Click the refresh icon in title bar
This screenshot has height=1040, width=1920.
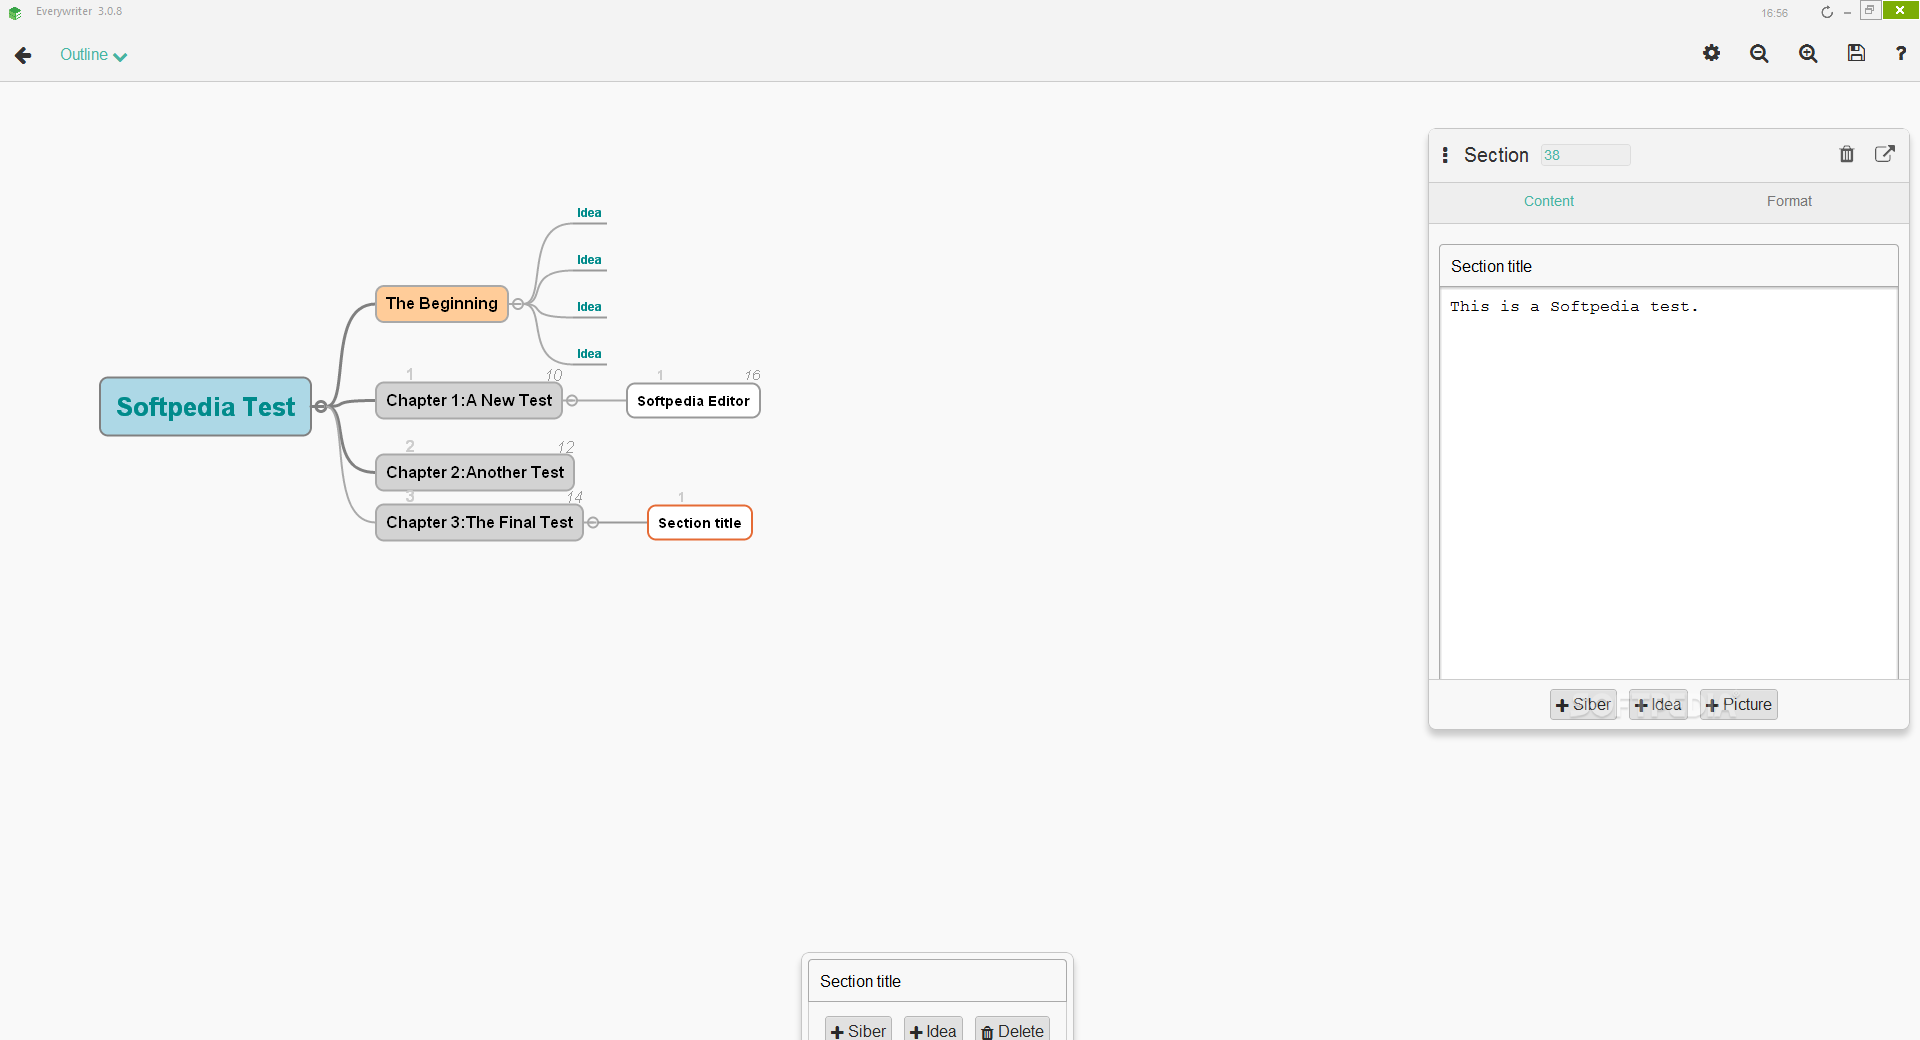point(1827,12)
